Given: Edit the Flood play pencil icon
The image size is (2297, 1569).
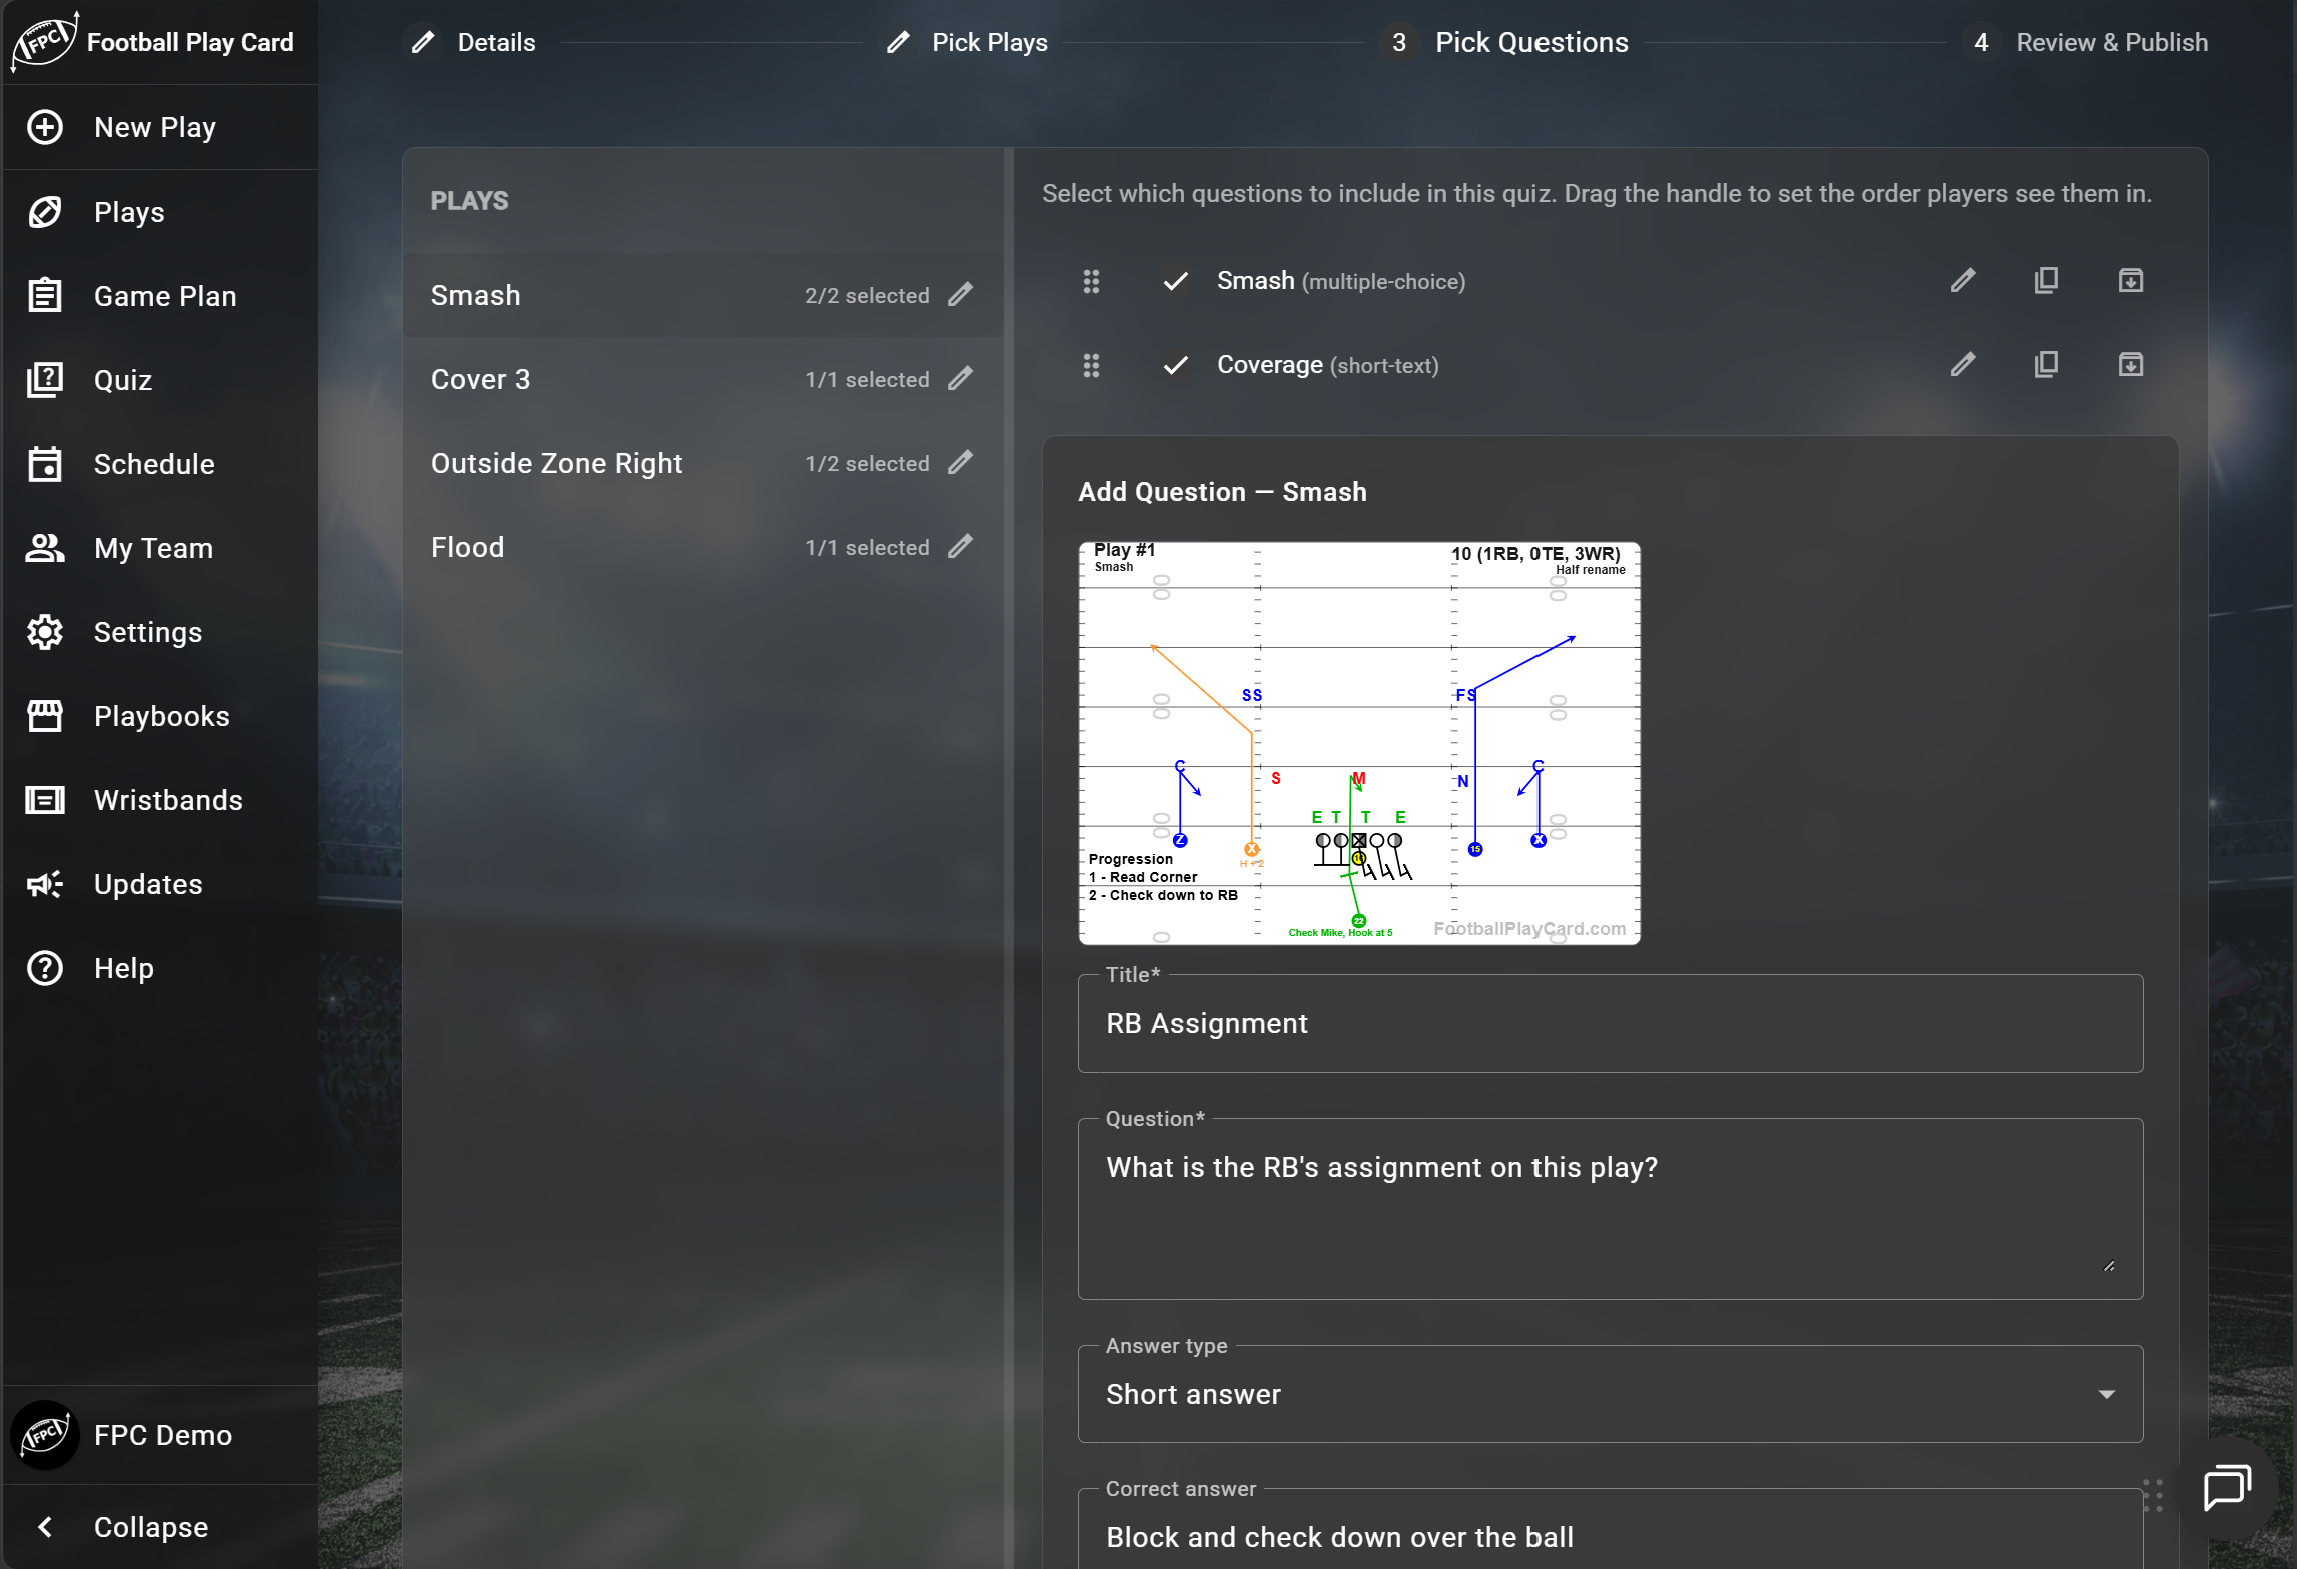Looking at the screenshot, I should 960,547.
